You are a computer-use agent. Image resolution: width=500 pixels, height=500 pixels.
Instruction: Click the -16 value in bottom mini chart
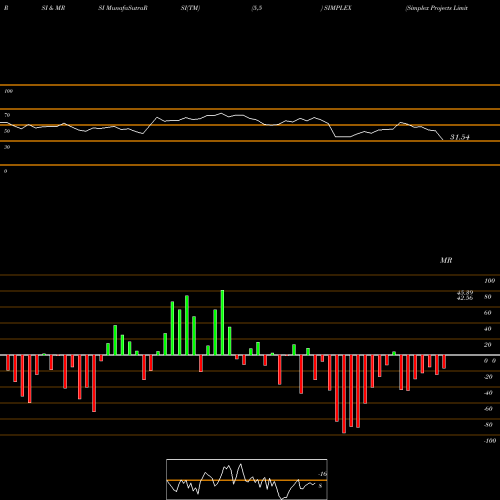[x=323, y=474]
